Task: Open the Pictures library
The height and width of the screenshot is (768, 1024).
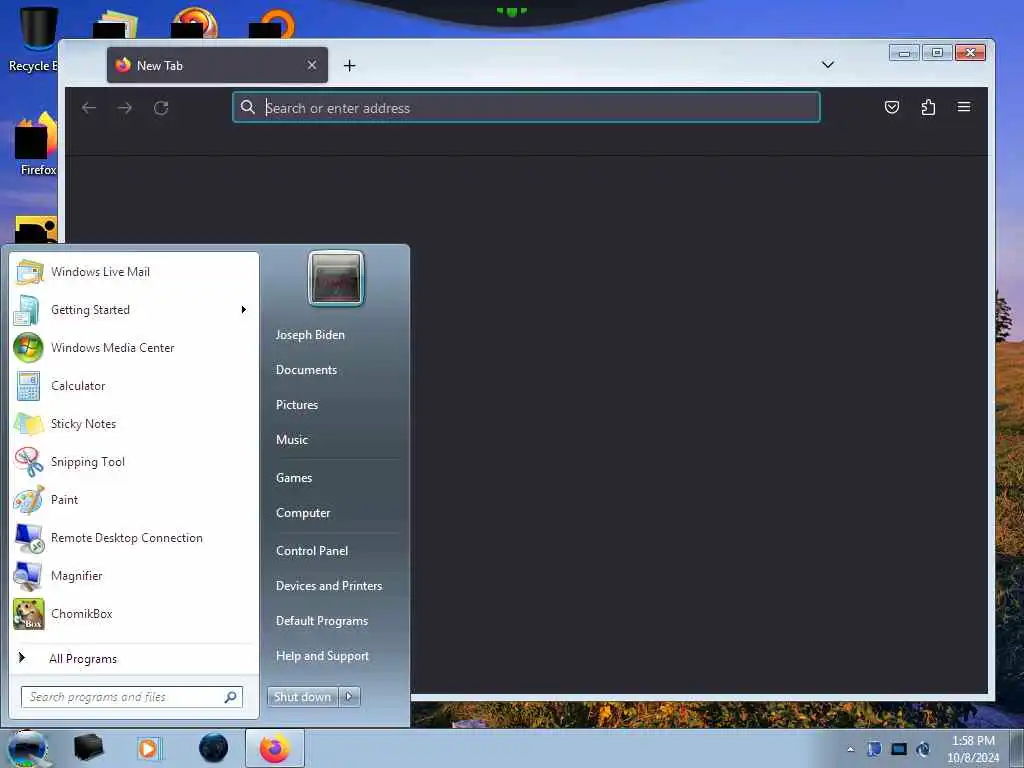Action: [297, 405]
